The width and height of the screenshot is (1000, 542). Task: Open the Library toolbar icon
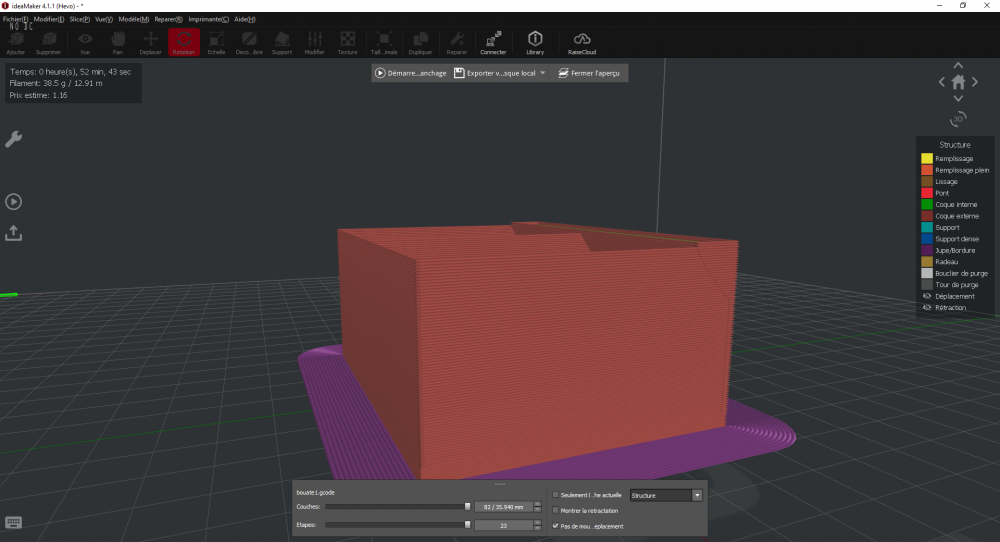(x=535, y=43)
